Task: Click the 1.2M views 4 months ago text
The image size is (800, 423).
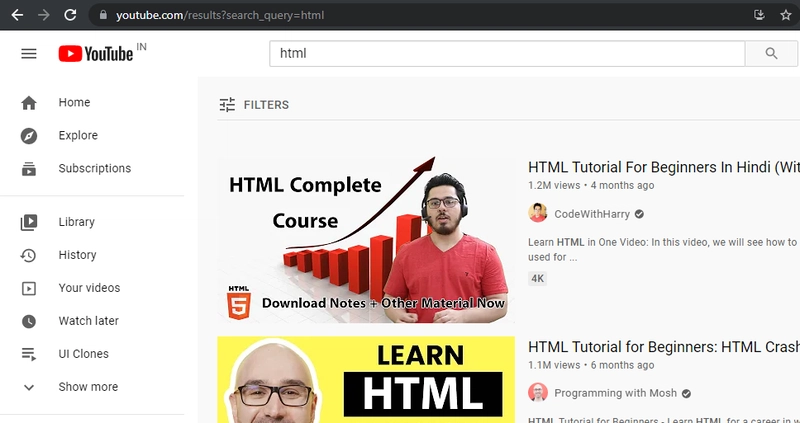Action: pos(591,186)
